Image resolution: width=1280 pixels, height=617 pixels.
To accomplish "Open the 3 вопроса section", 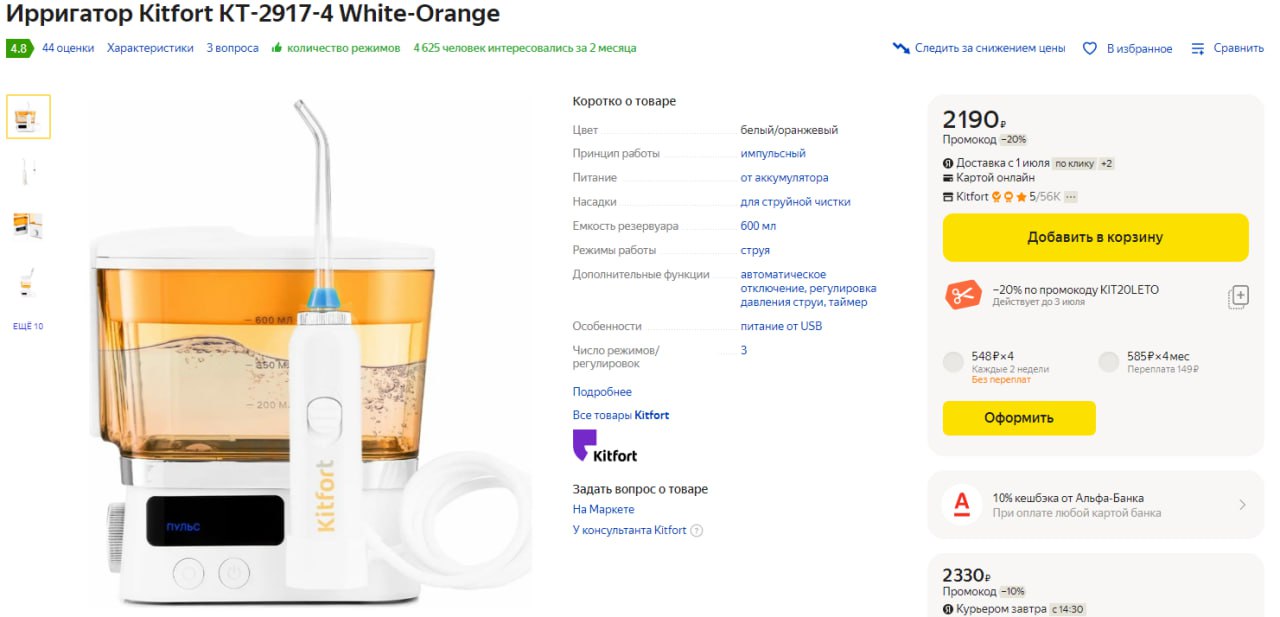I will pyautogui.click(x=232, y=48).
